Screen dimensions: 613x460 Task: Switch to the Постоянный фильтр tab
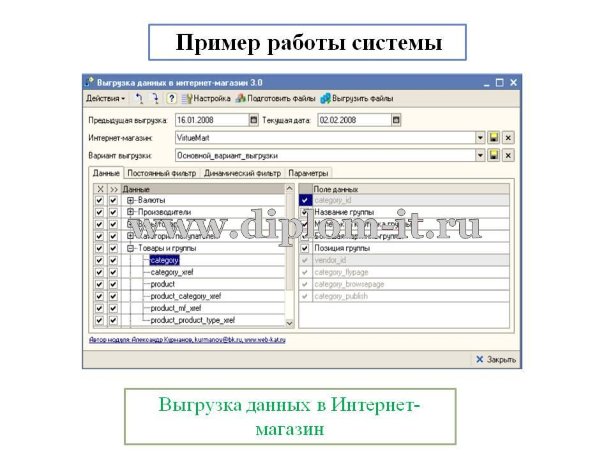[x=162, y=173]
